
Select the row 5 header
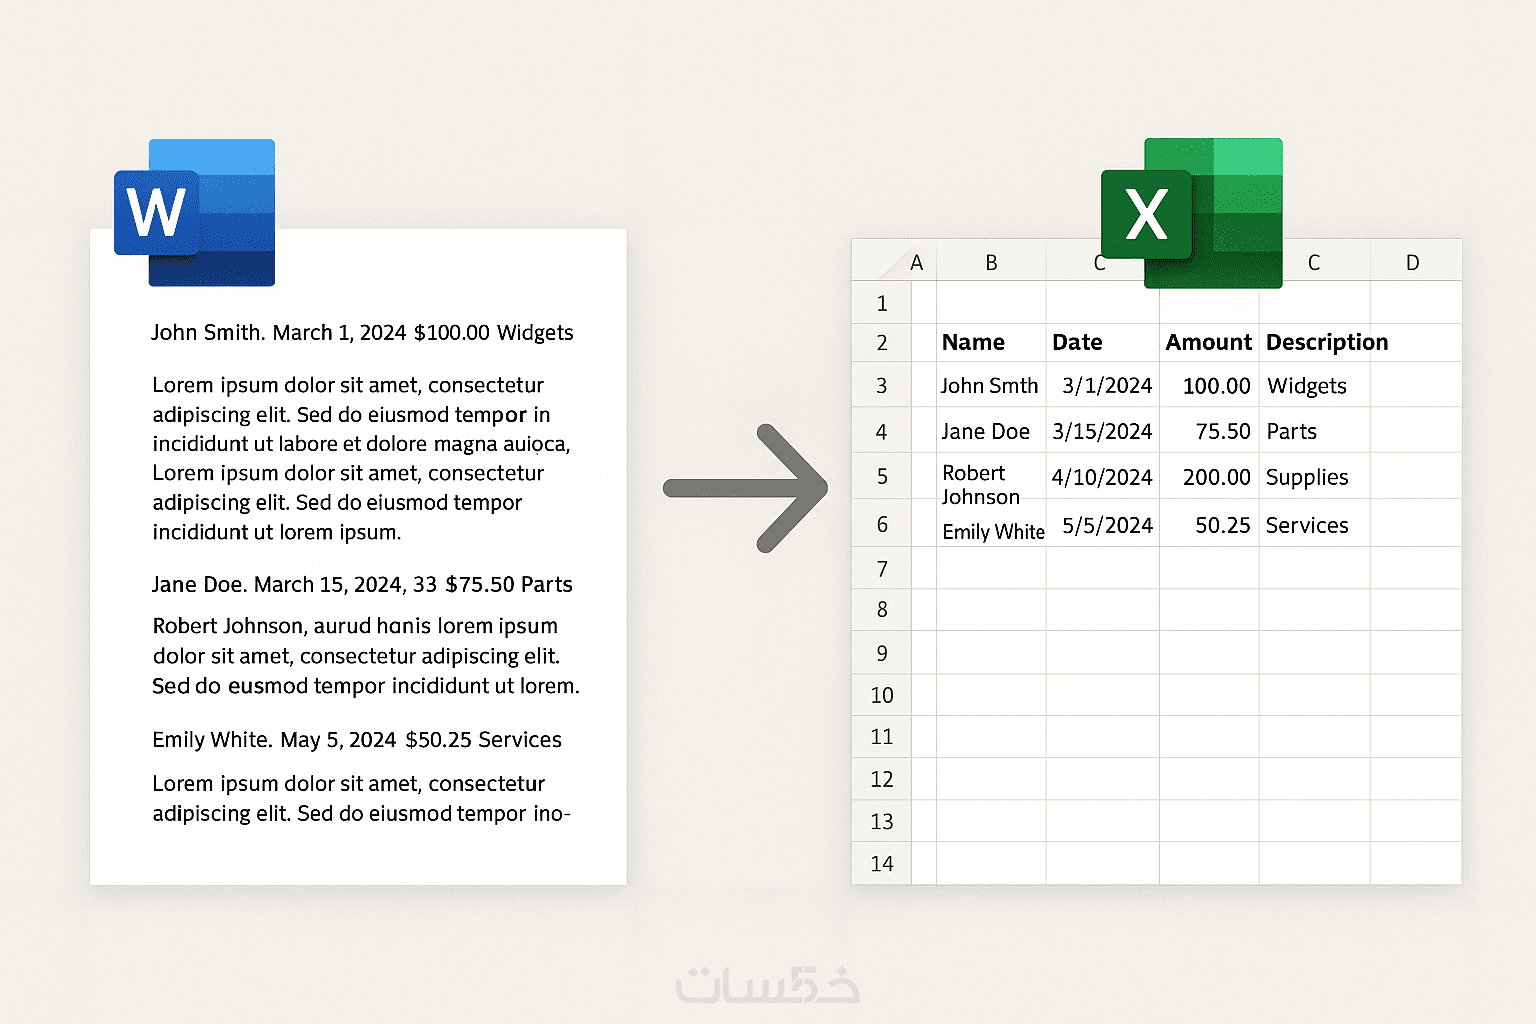(x=881, y=476)
